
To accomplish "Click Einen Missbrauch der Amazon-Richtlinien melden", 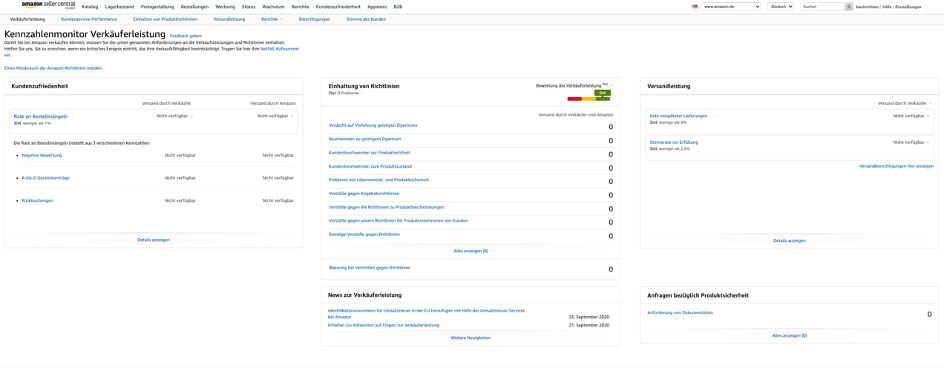I will (x=54, y=68).
